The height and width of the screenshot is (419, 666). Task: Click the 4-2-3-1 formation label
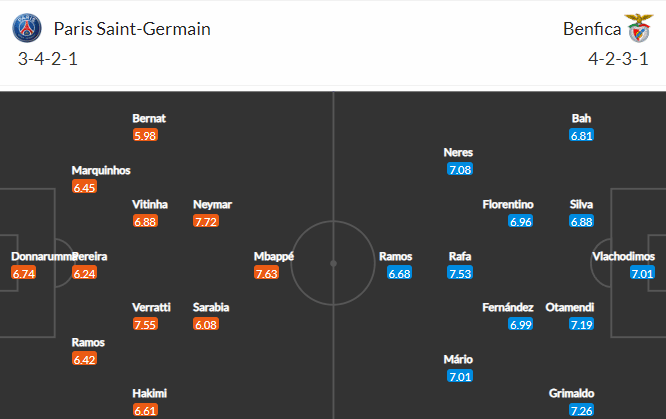click(x=618, y=59)
